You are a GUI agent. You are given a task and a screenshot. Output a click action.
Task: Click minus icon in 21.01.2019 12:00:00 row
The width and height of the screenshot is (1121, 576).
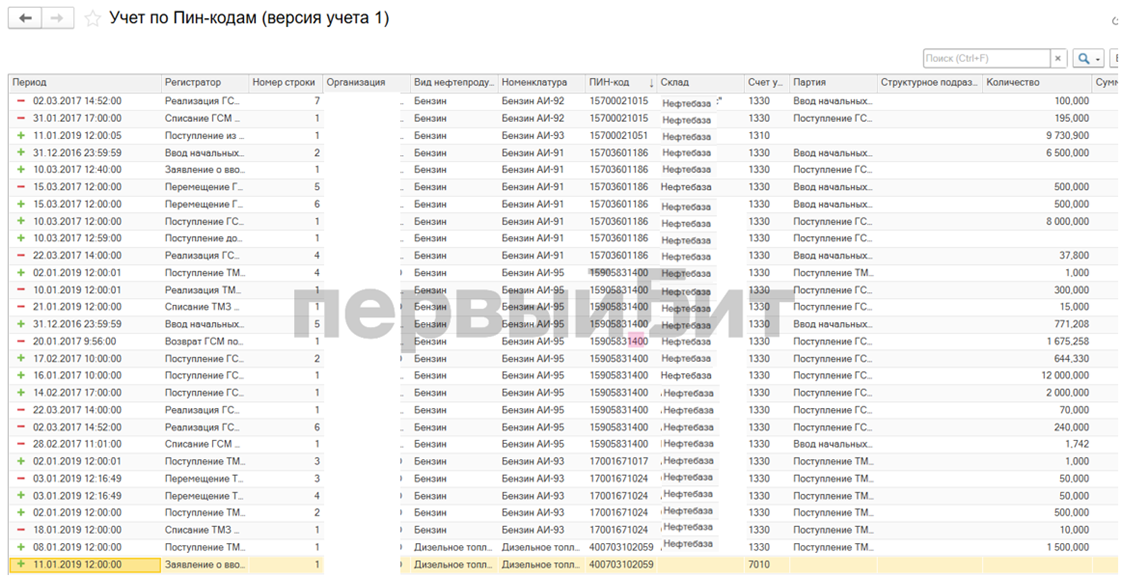[21, 307]
